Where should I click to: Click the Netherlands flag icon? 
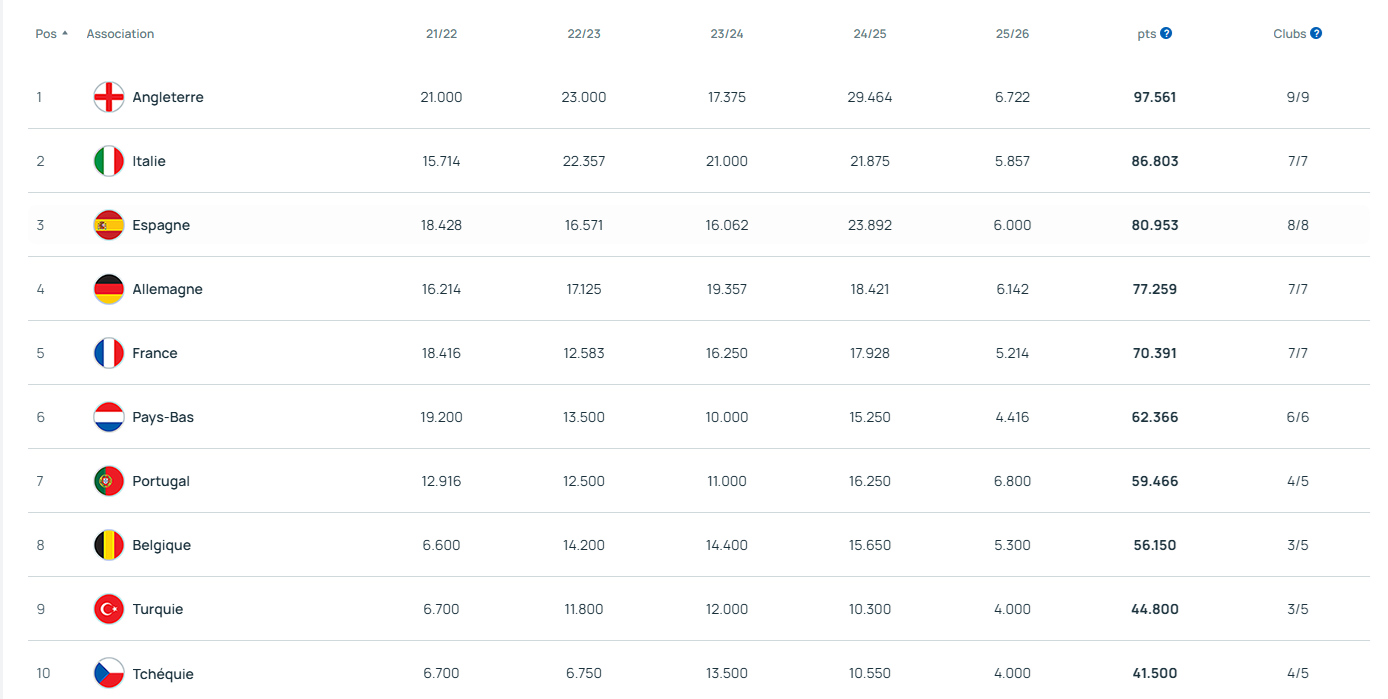coord(109,417)
